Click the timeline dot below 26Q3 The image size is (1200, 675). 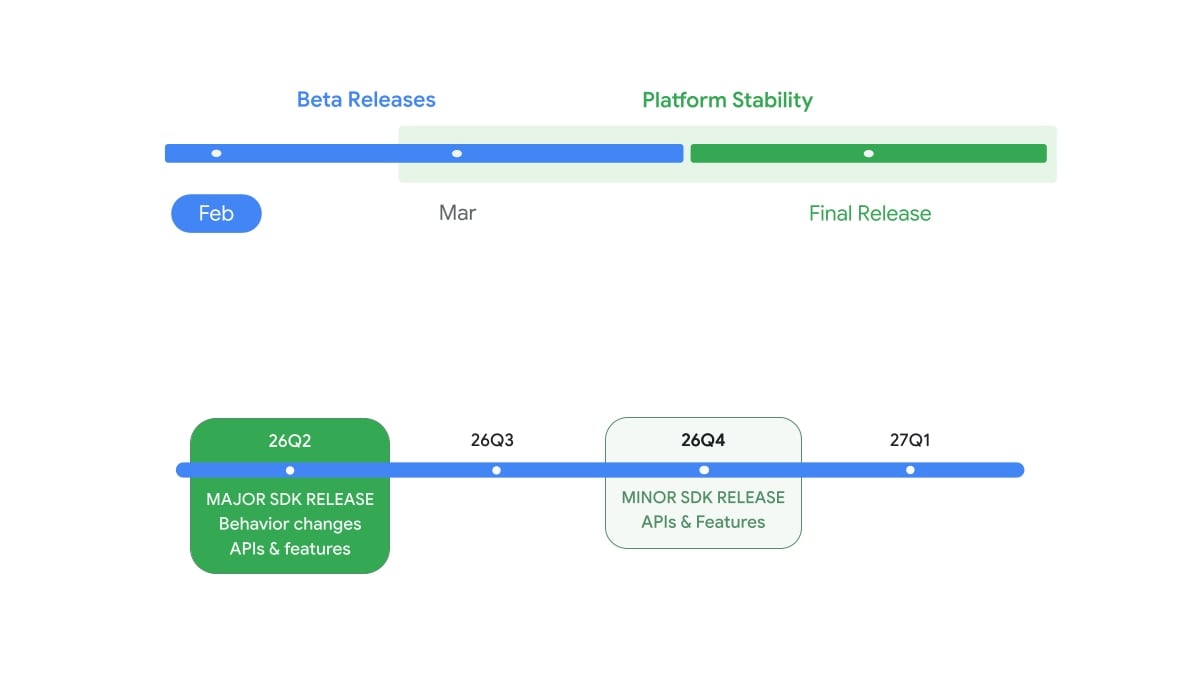click(x=496, y=470)
